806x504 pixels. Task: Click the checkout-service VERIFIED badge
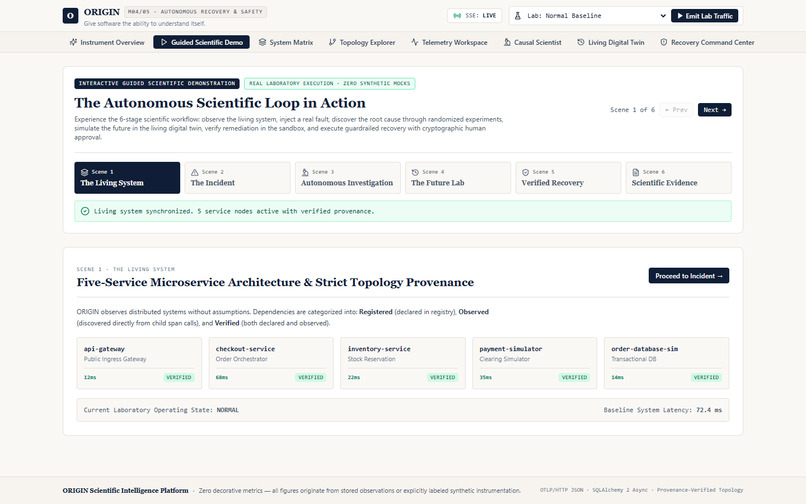310,377
